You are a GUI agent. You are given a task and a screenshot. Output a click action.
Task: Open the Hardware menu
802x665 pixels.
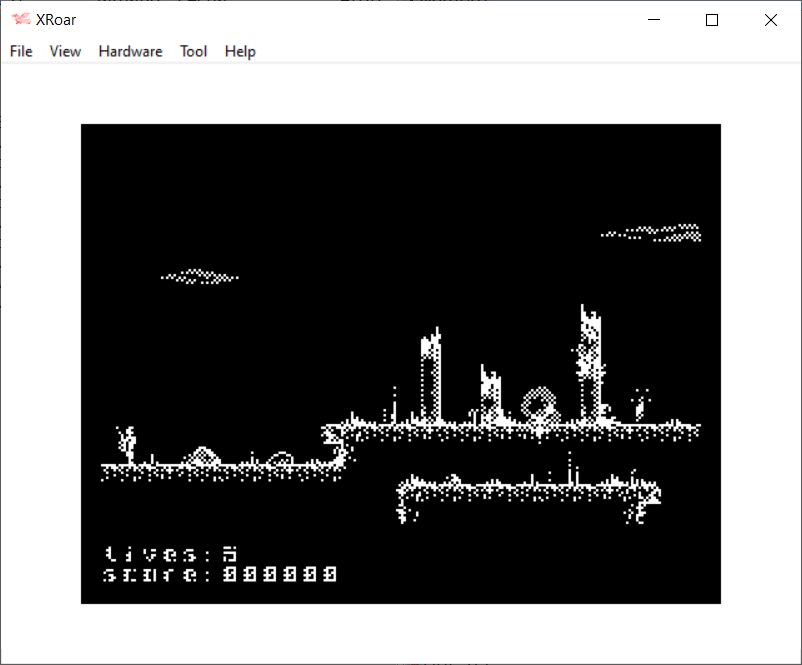coord(130,51)
